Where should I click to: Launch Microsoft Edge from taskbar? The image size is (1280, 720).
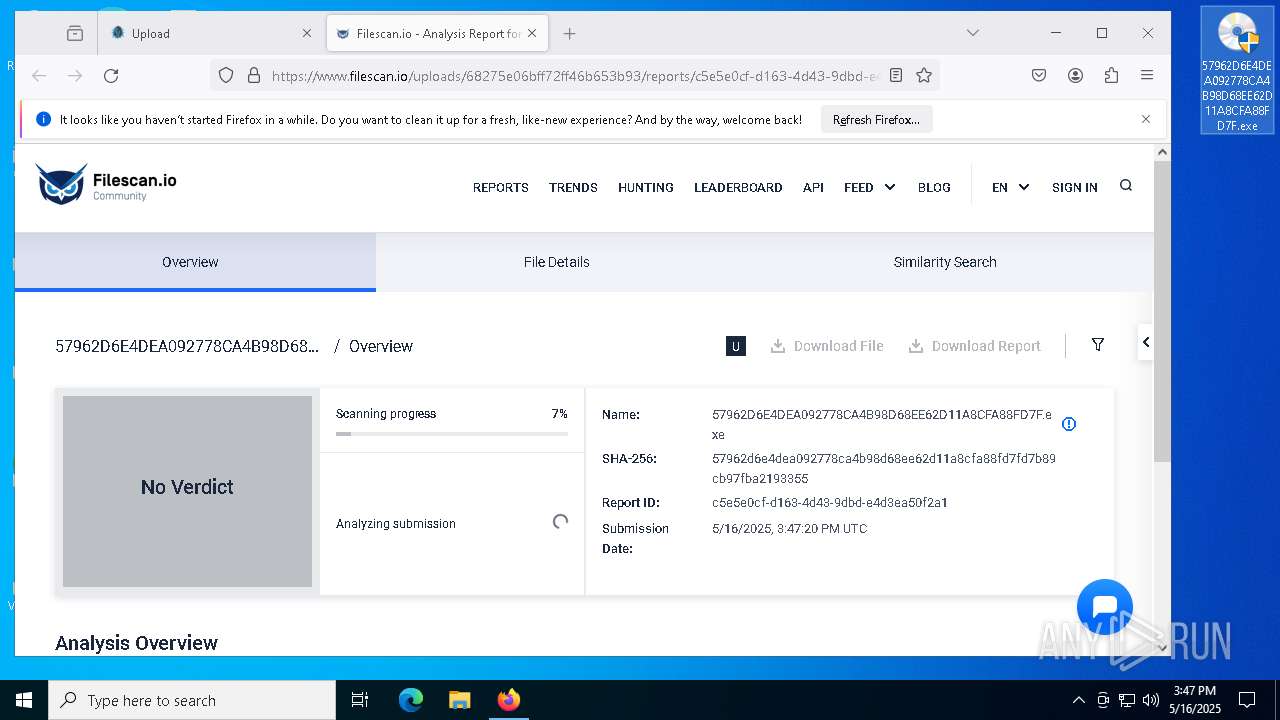[x=411, y=700]
